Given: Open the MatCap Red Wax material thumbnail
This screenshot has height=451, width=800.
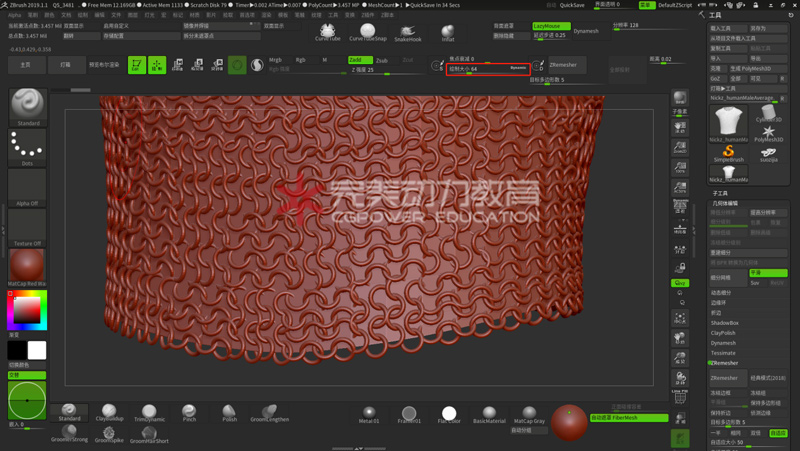Looking at the screenshot, I should [x=27, y=266].
